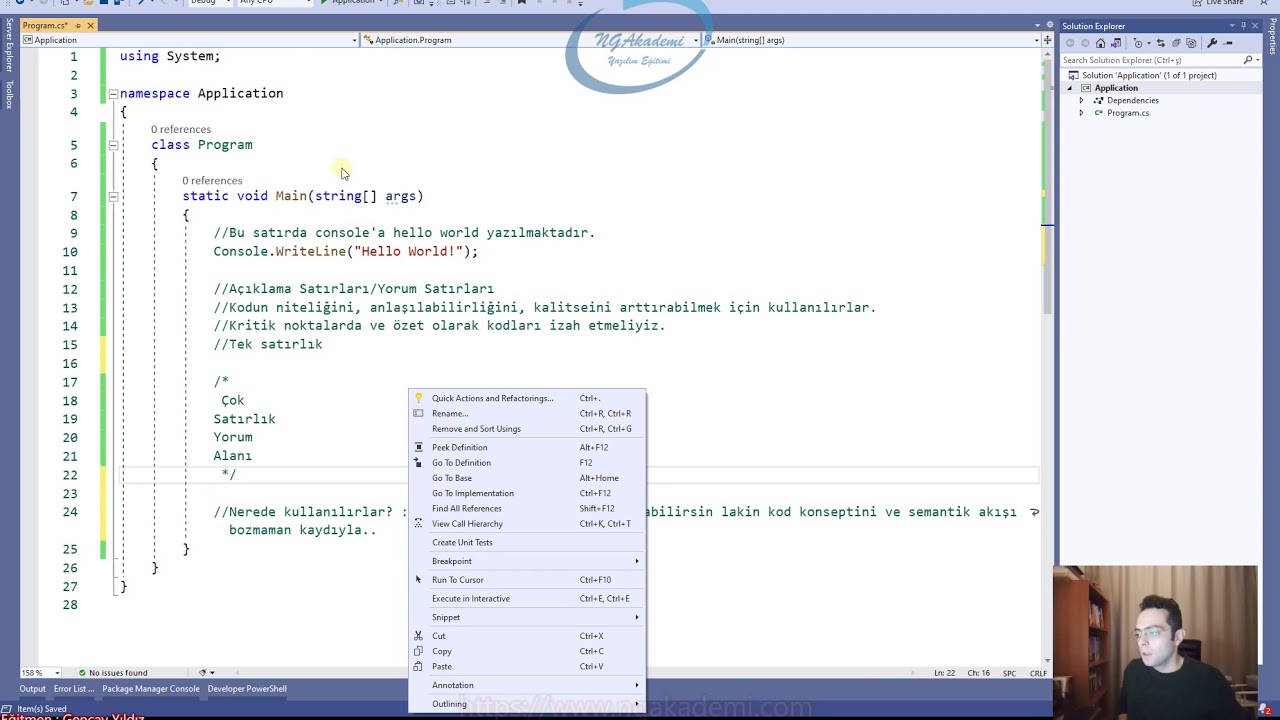The image size is (1280, 720).
Task: Click the split editor icon above the scrollbar
Action: (1046, 40)
